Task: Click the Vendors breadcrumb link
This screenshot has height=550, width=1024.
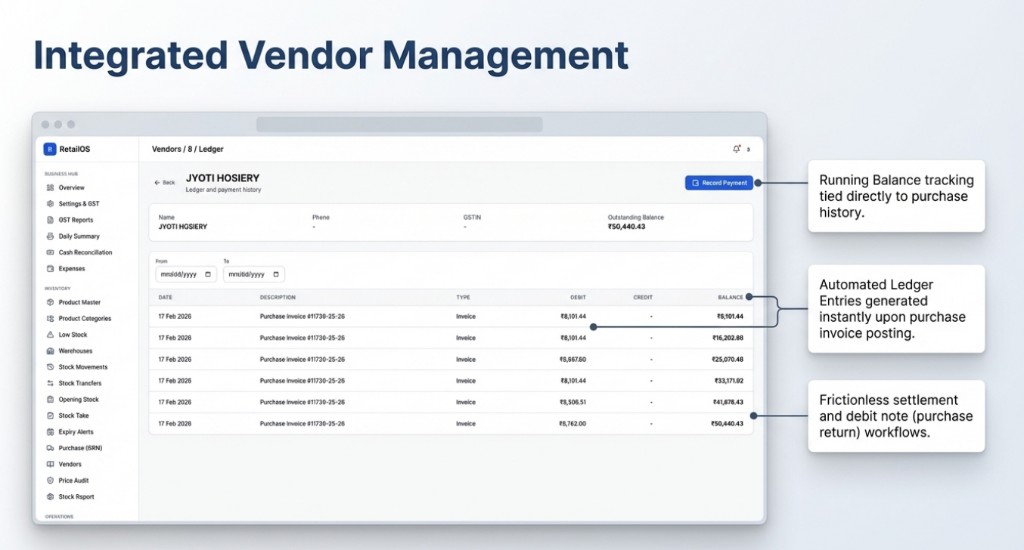Action: (x=167, y=149)
